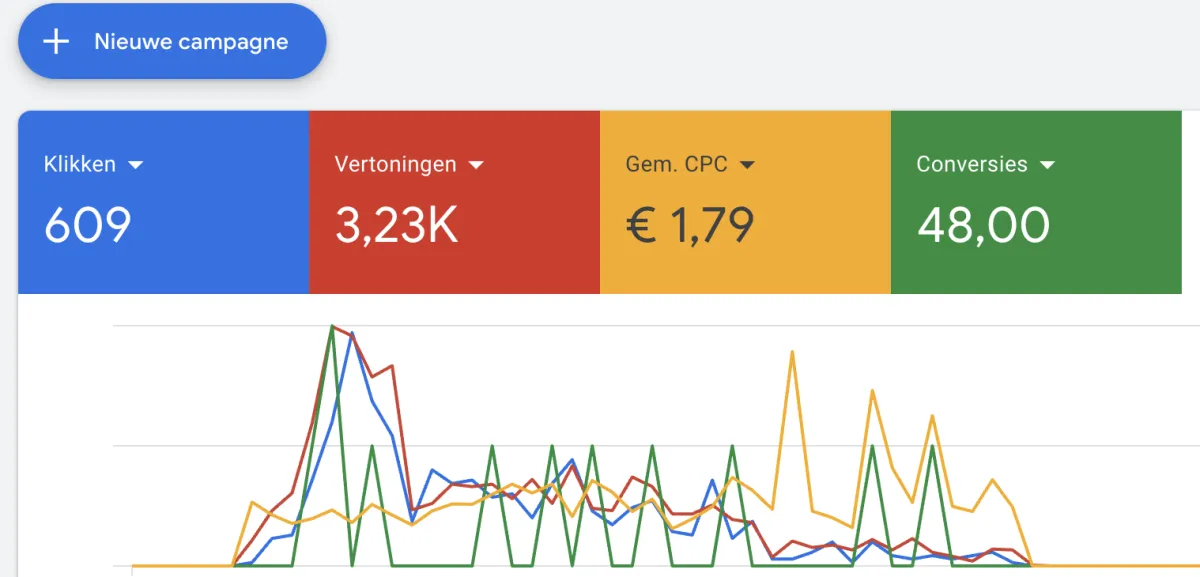
Task: Select the 609 clicks value
Action: (88, 225)
